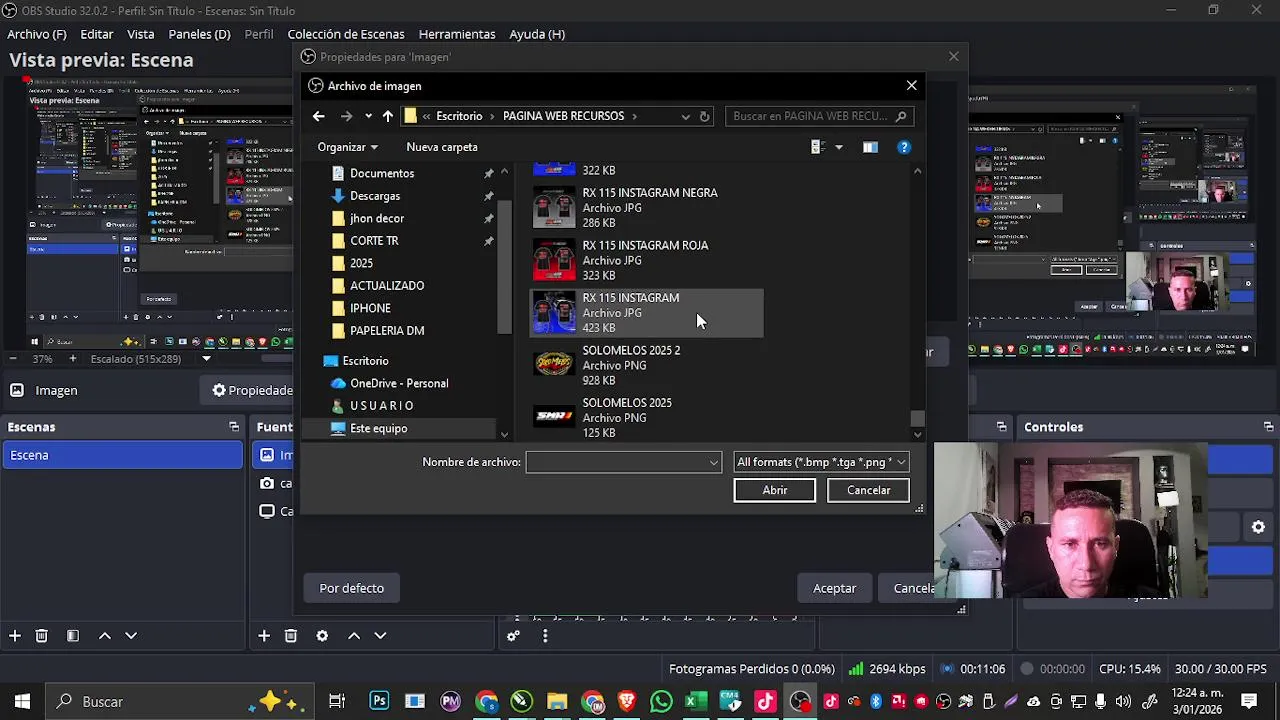Image resolution: width=1280 pixels, height=720 pixels.
Task: Select the SOLOMELOS 2025 PNG file
Action: 646,417
